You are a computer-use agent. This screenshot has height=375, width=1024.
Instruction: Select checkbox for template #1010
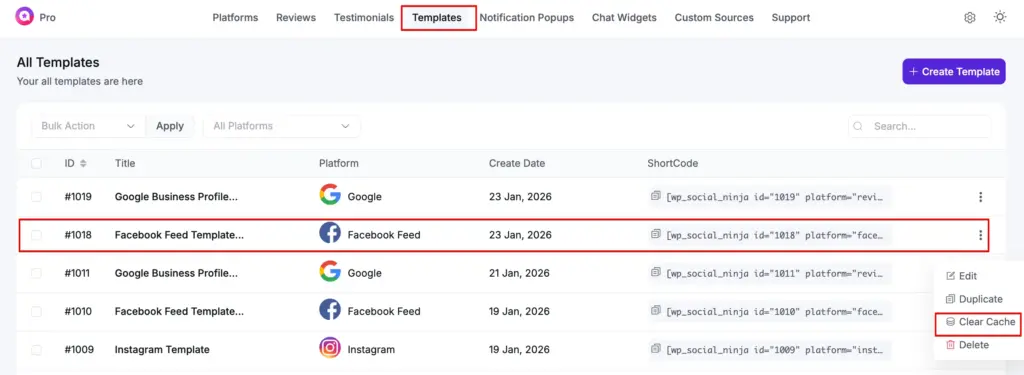pos(37,312)
